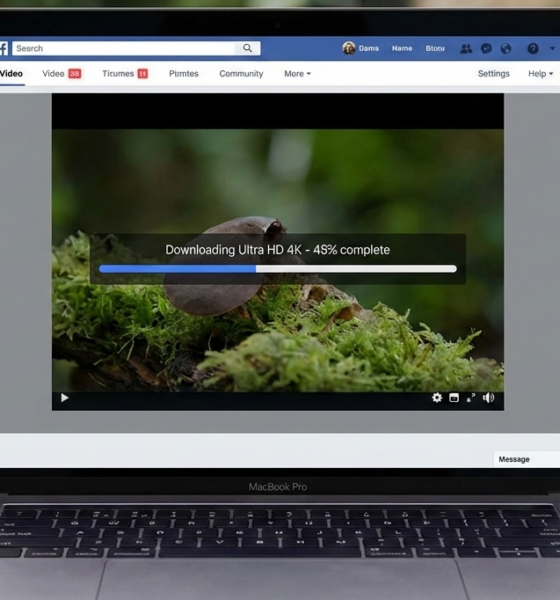Click the mushroom video frame
Viewport: 560px width, 600px height.
click(x=278, y=260)
